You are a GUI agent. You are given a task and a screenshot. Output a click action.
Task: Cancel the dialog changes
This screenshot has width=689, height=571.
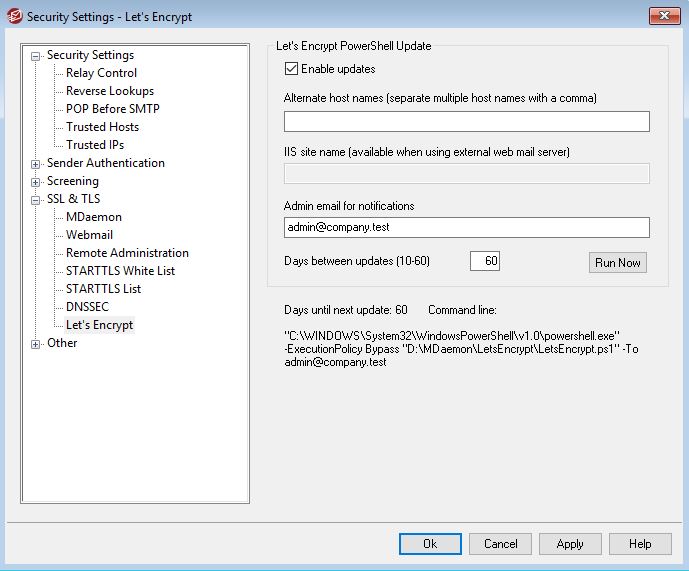(x=500, y=544)
